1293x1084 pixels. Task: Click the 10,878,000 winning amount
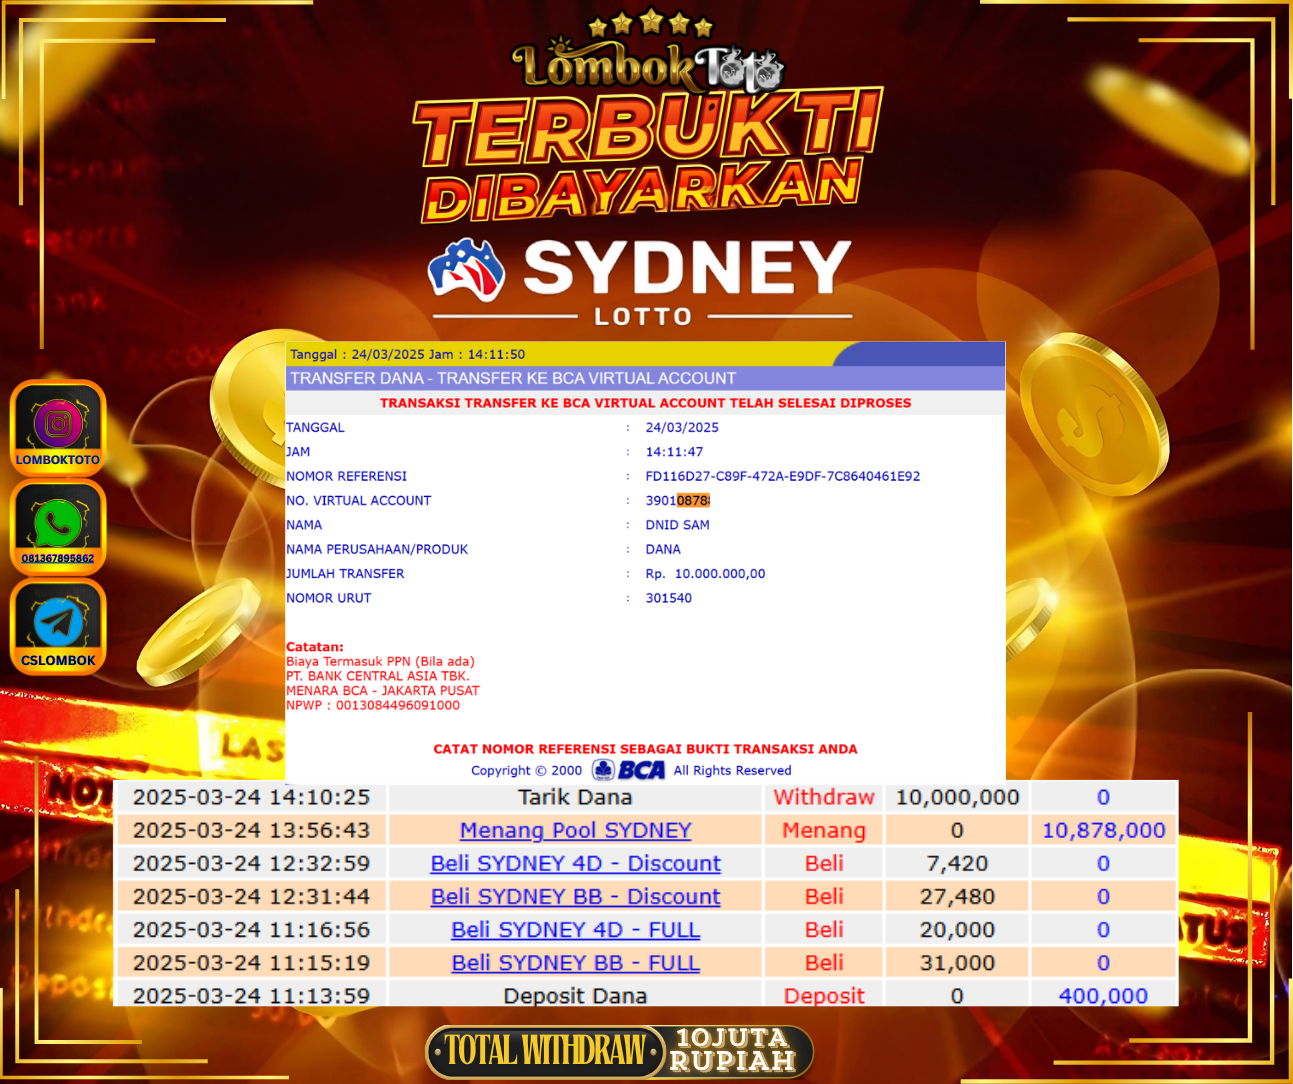1103,830
